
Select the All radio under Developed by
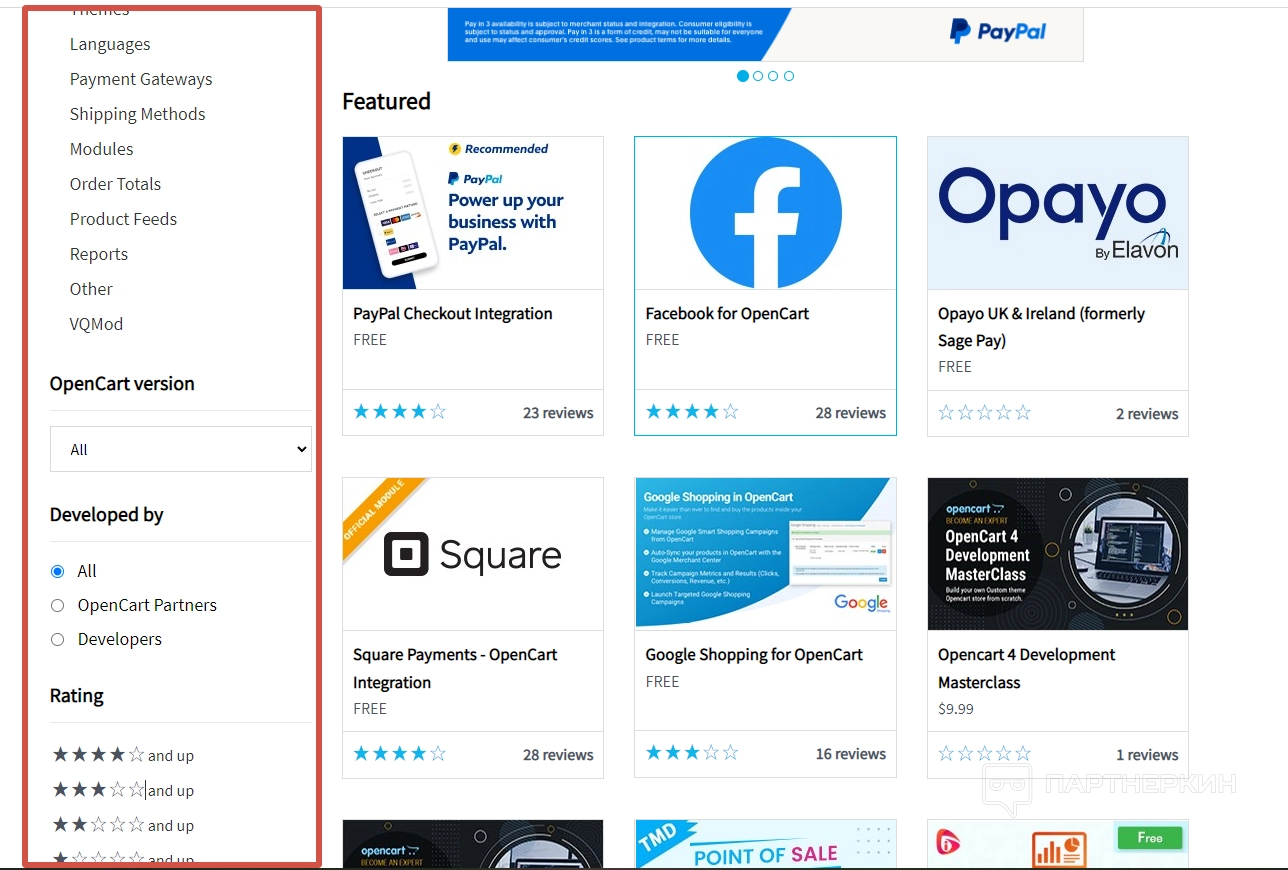(57, 571)
